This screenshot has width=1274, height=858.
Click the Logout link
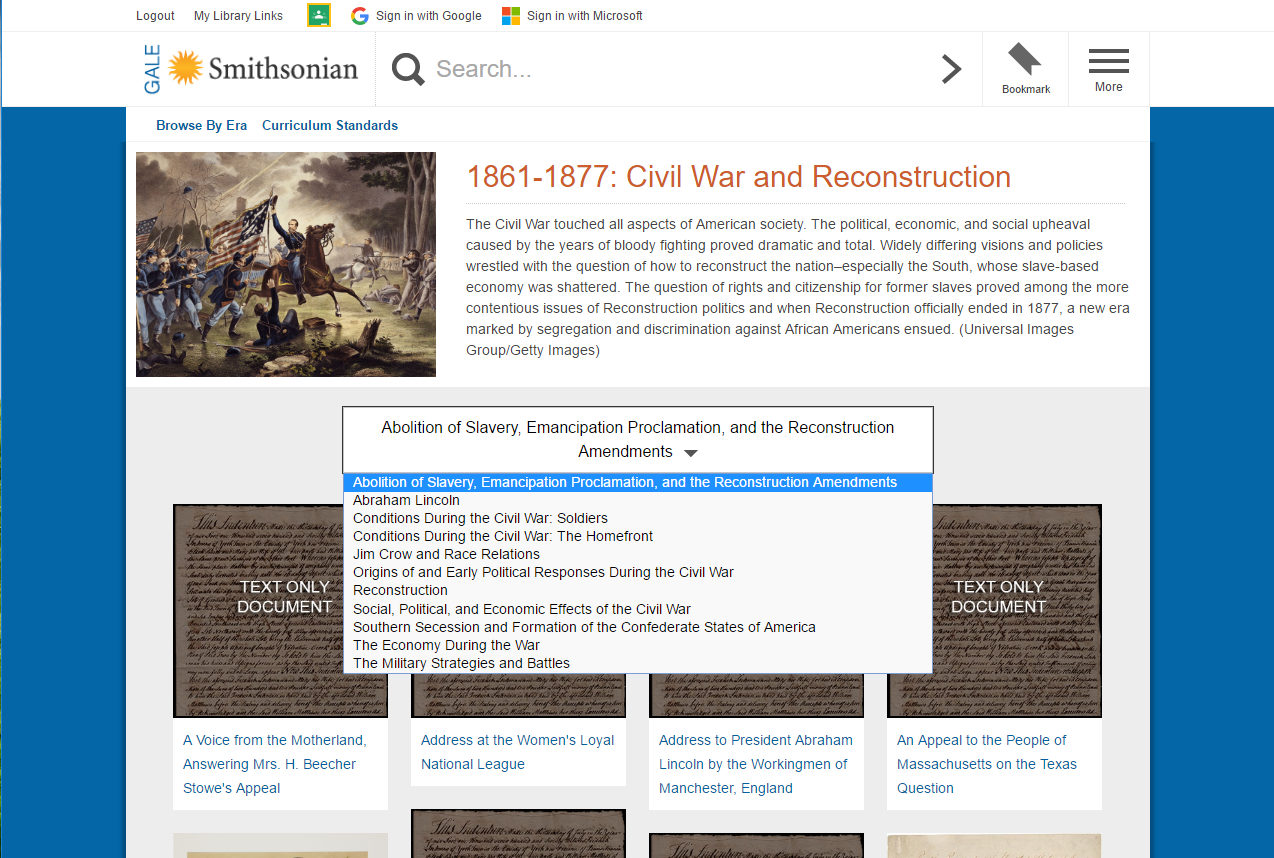click(155, 16)
